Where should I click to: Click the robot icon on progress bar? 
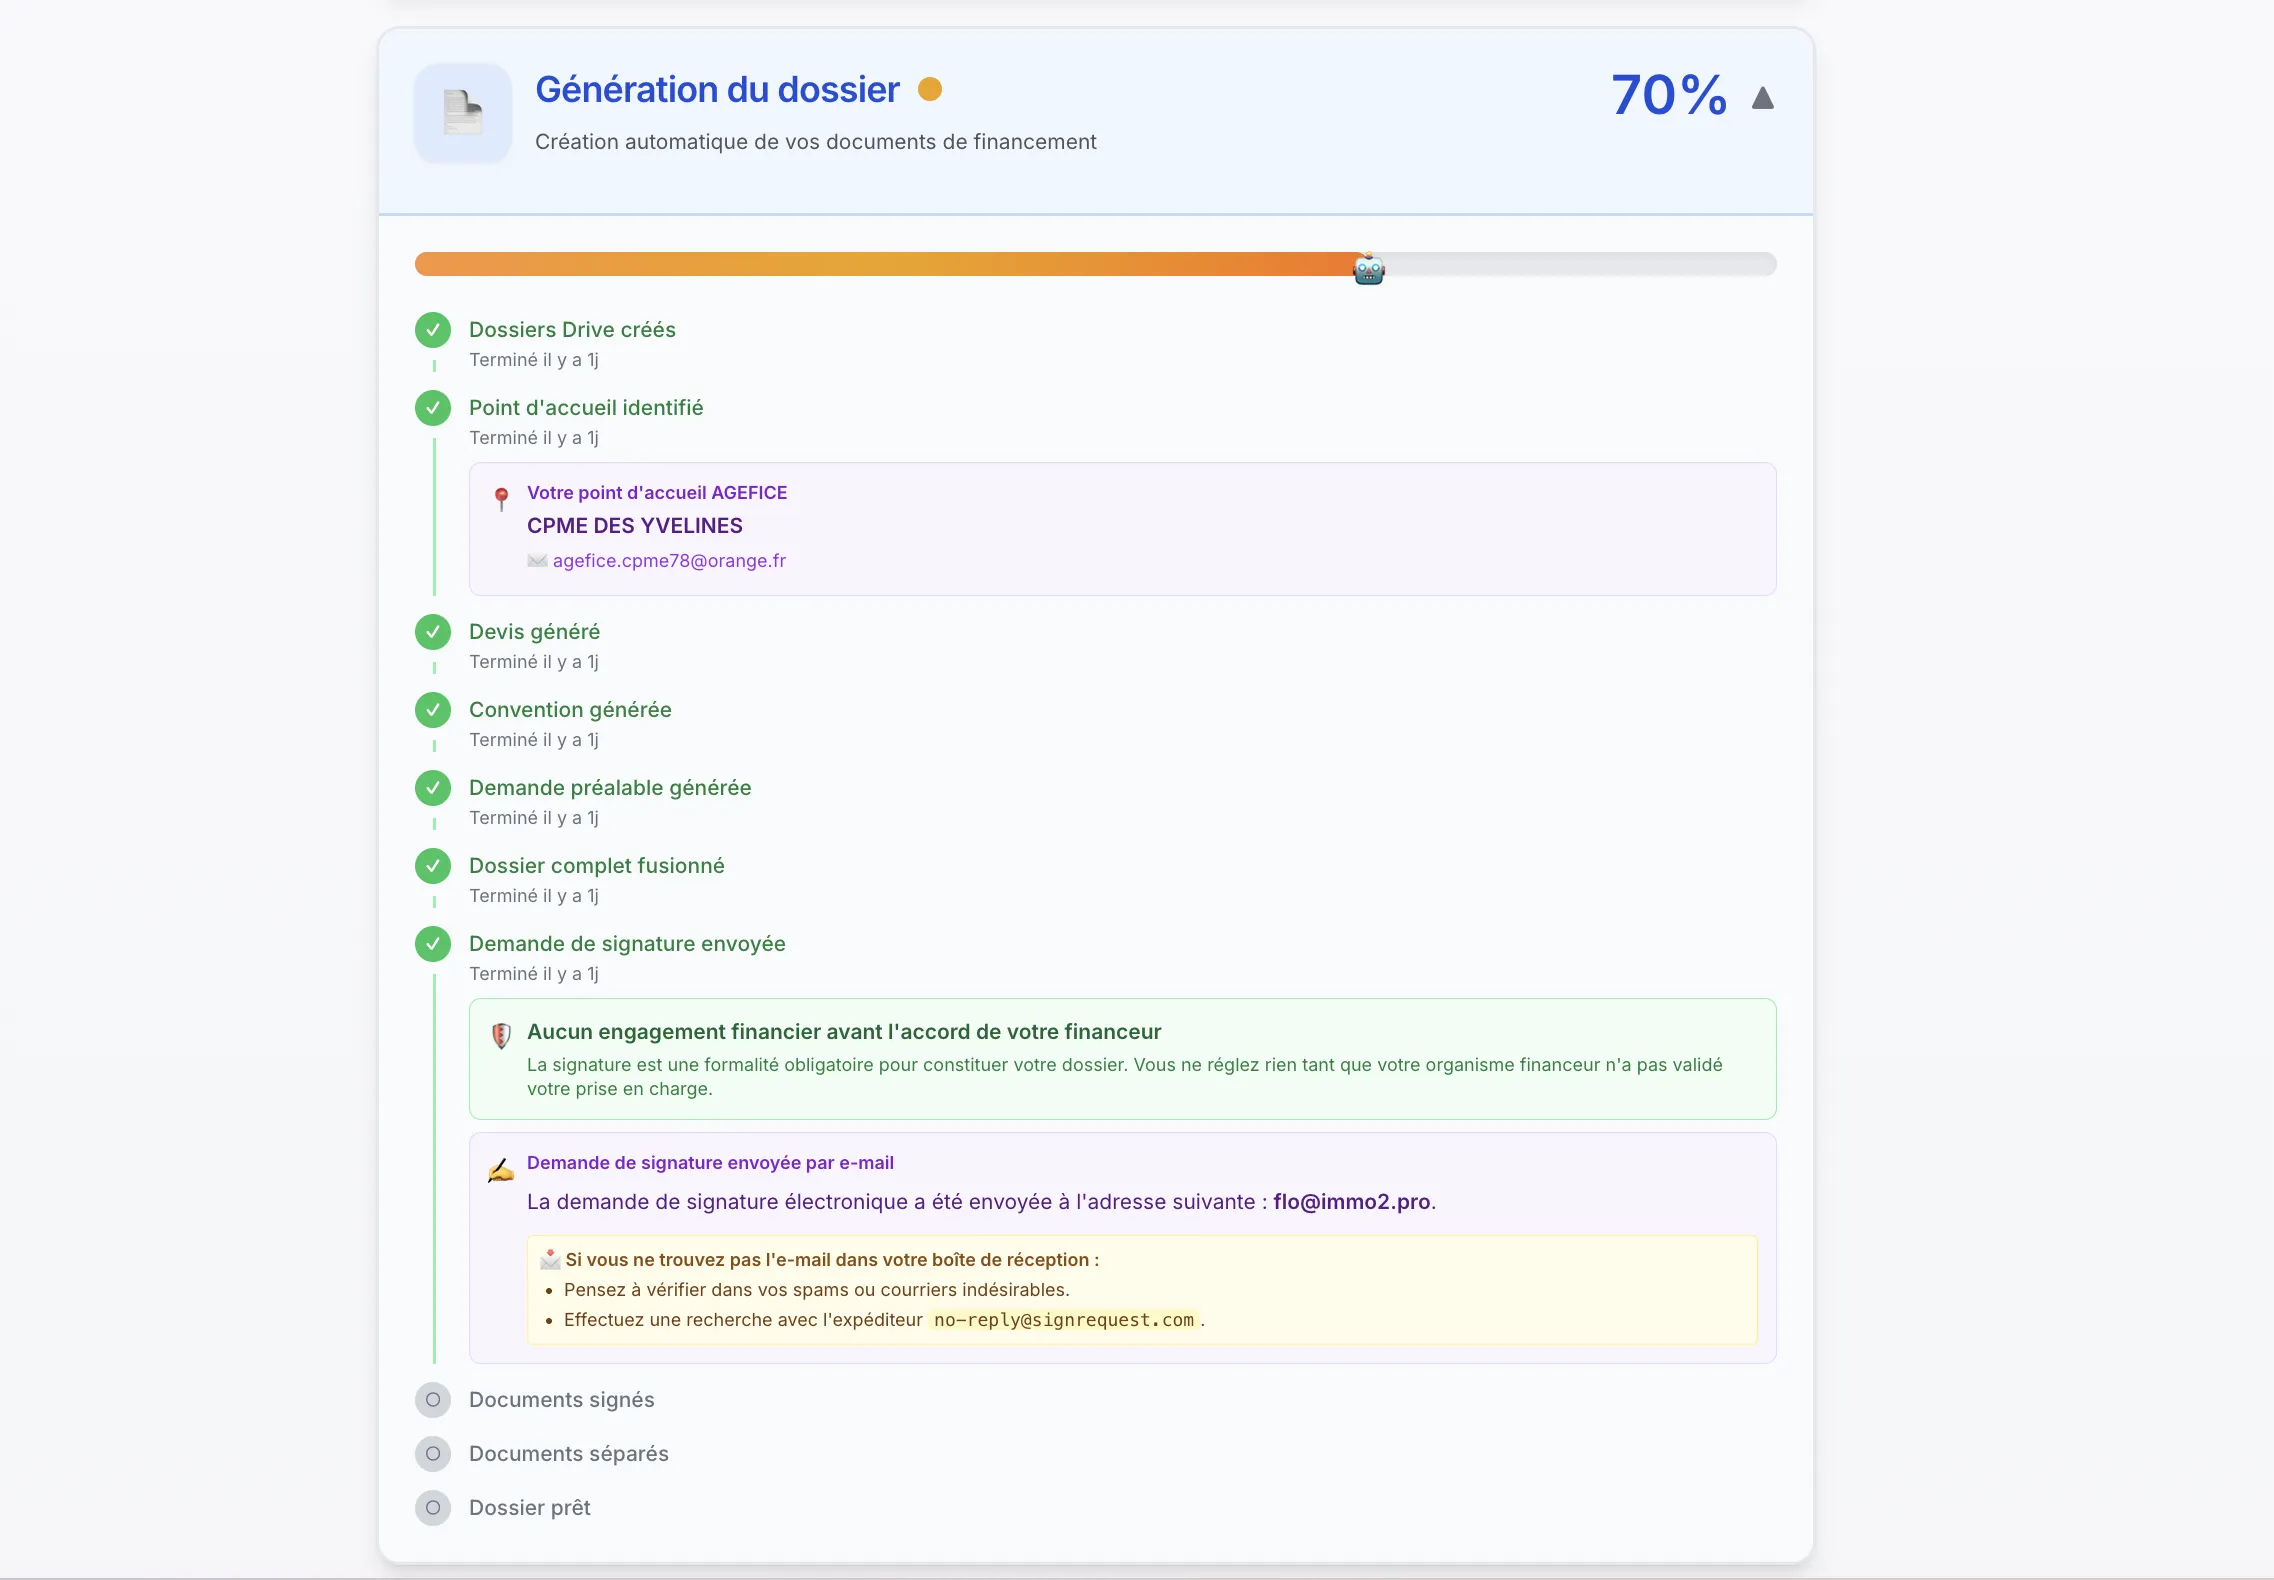(x=1368, y=269)
